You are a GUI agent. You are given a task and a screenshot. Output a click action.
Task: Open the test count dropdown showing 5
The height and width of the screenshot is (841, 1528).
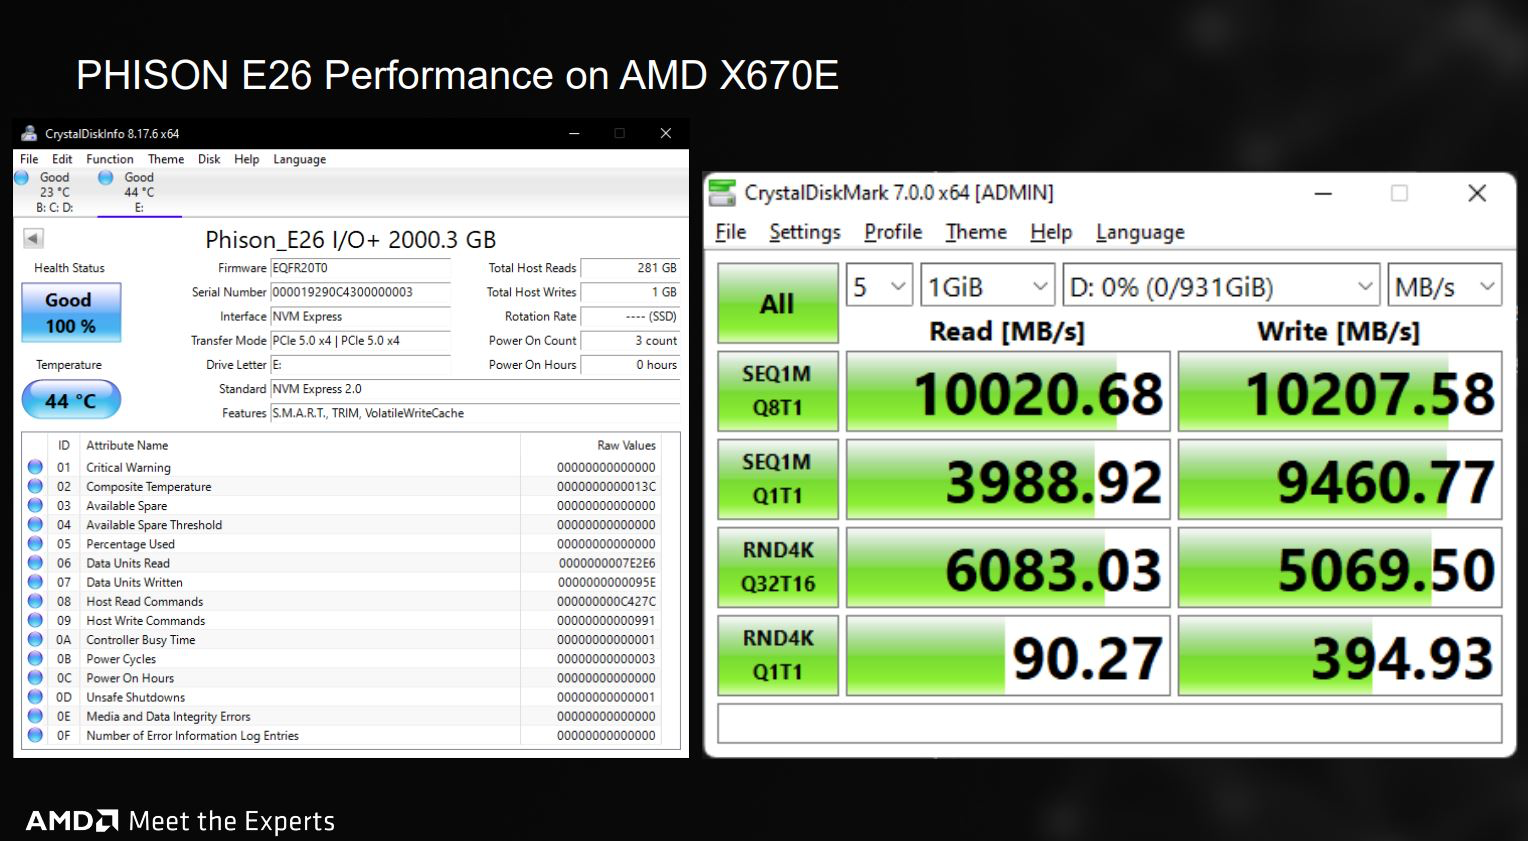tap(880, 288)
